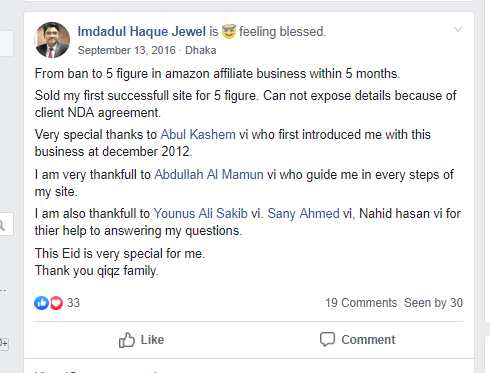Open Younus Ali Sakib's tagged profile
This screenshot has width=490, height=373.
click(x=200, y=214)
